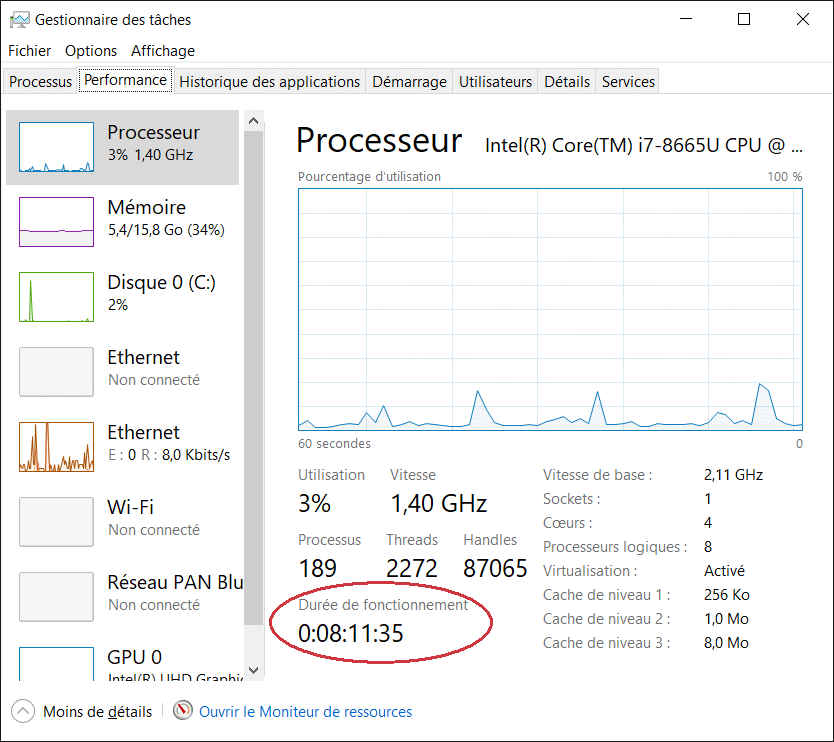Switch to the Processus tab

coord(41,82)
